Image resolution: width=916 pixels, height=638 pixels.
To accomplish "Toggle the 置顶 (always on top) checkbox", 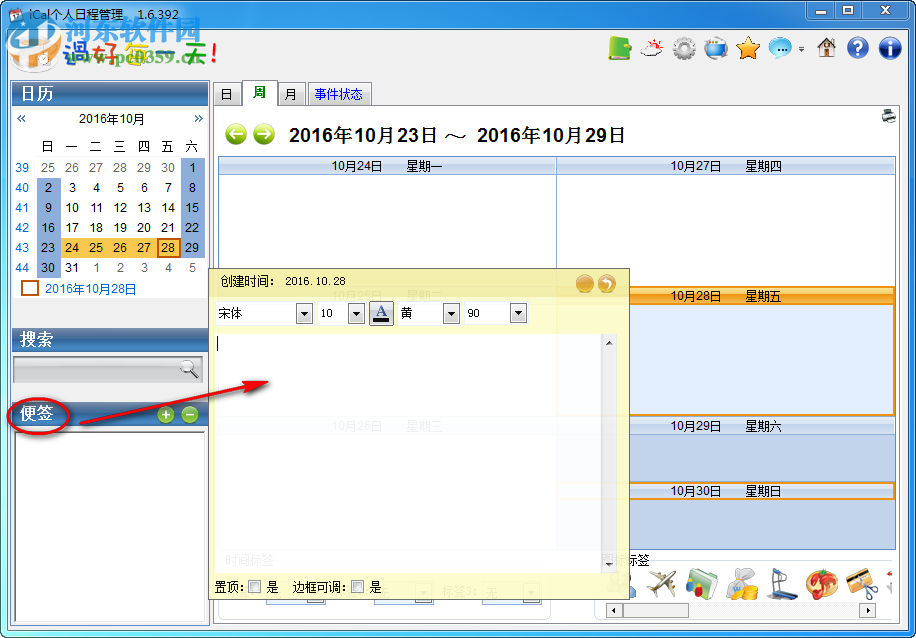I will pos(254,587).
